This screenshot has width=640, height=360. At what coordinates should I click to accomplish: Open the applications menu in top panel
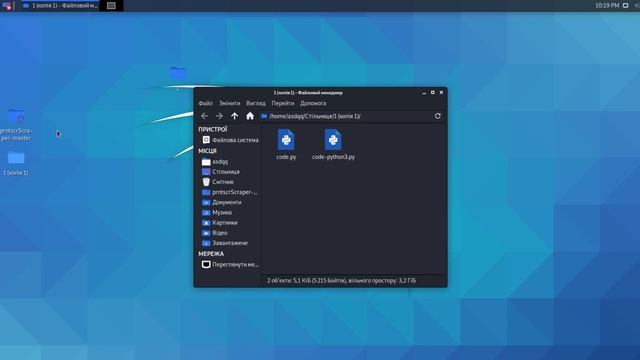(7, 5)
